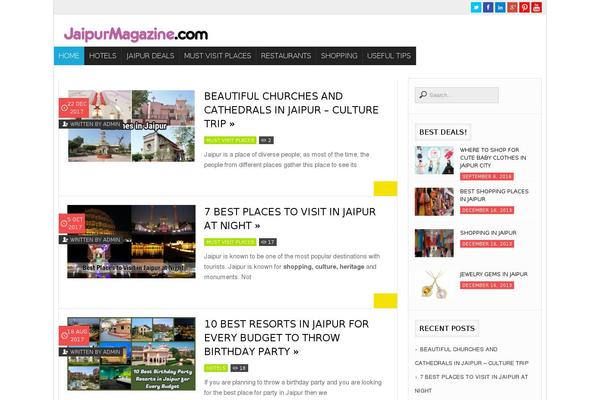Viewport: 600px width, 400px height.
Task: Click the Shopping in Jaipur deal thumbnail
Action: point(434,243)
